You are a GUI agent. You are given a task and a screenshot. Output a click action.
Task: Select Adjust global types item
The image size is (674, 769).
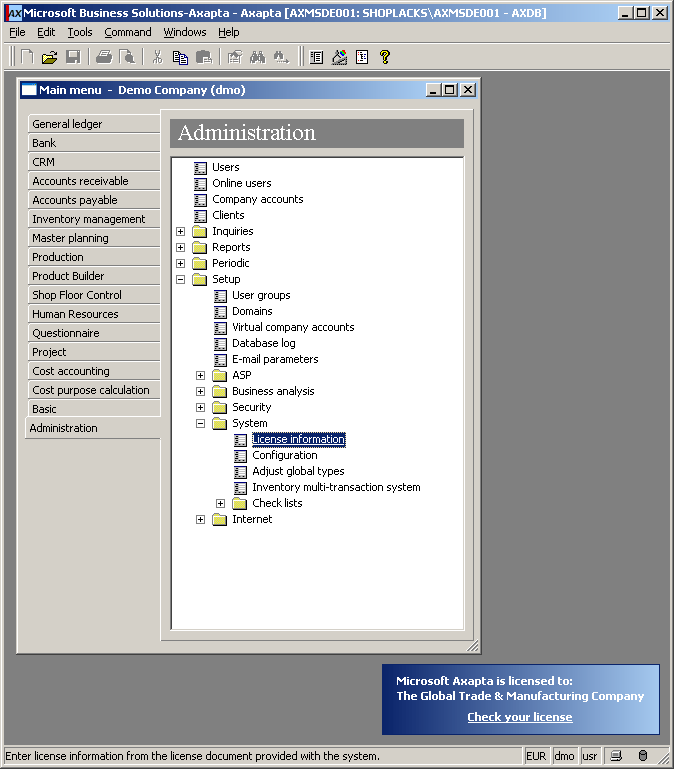[298, 471]
